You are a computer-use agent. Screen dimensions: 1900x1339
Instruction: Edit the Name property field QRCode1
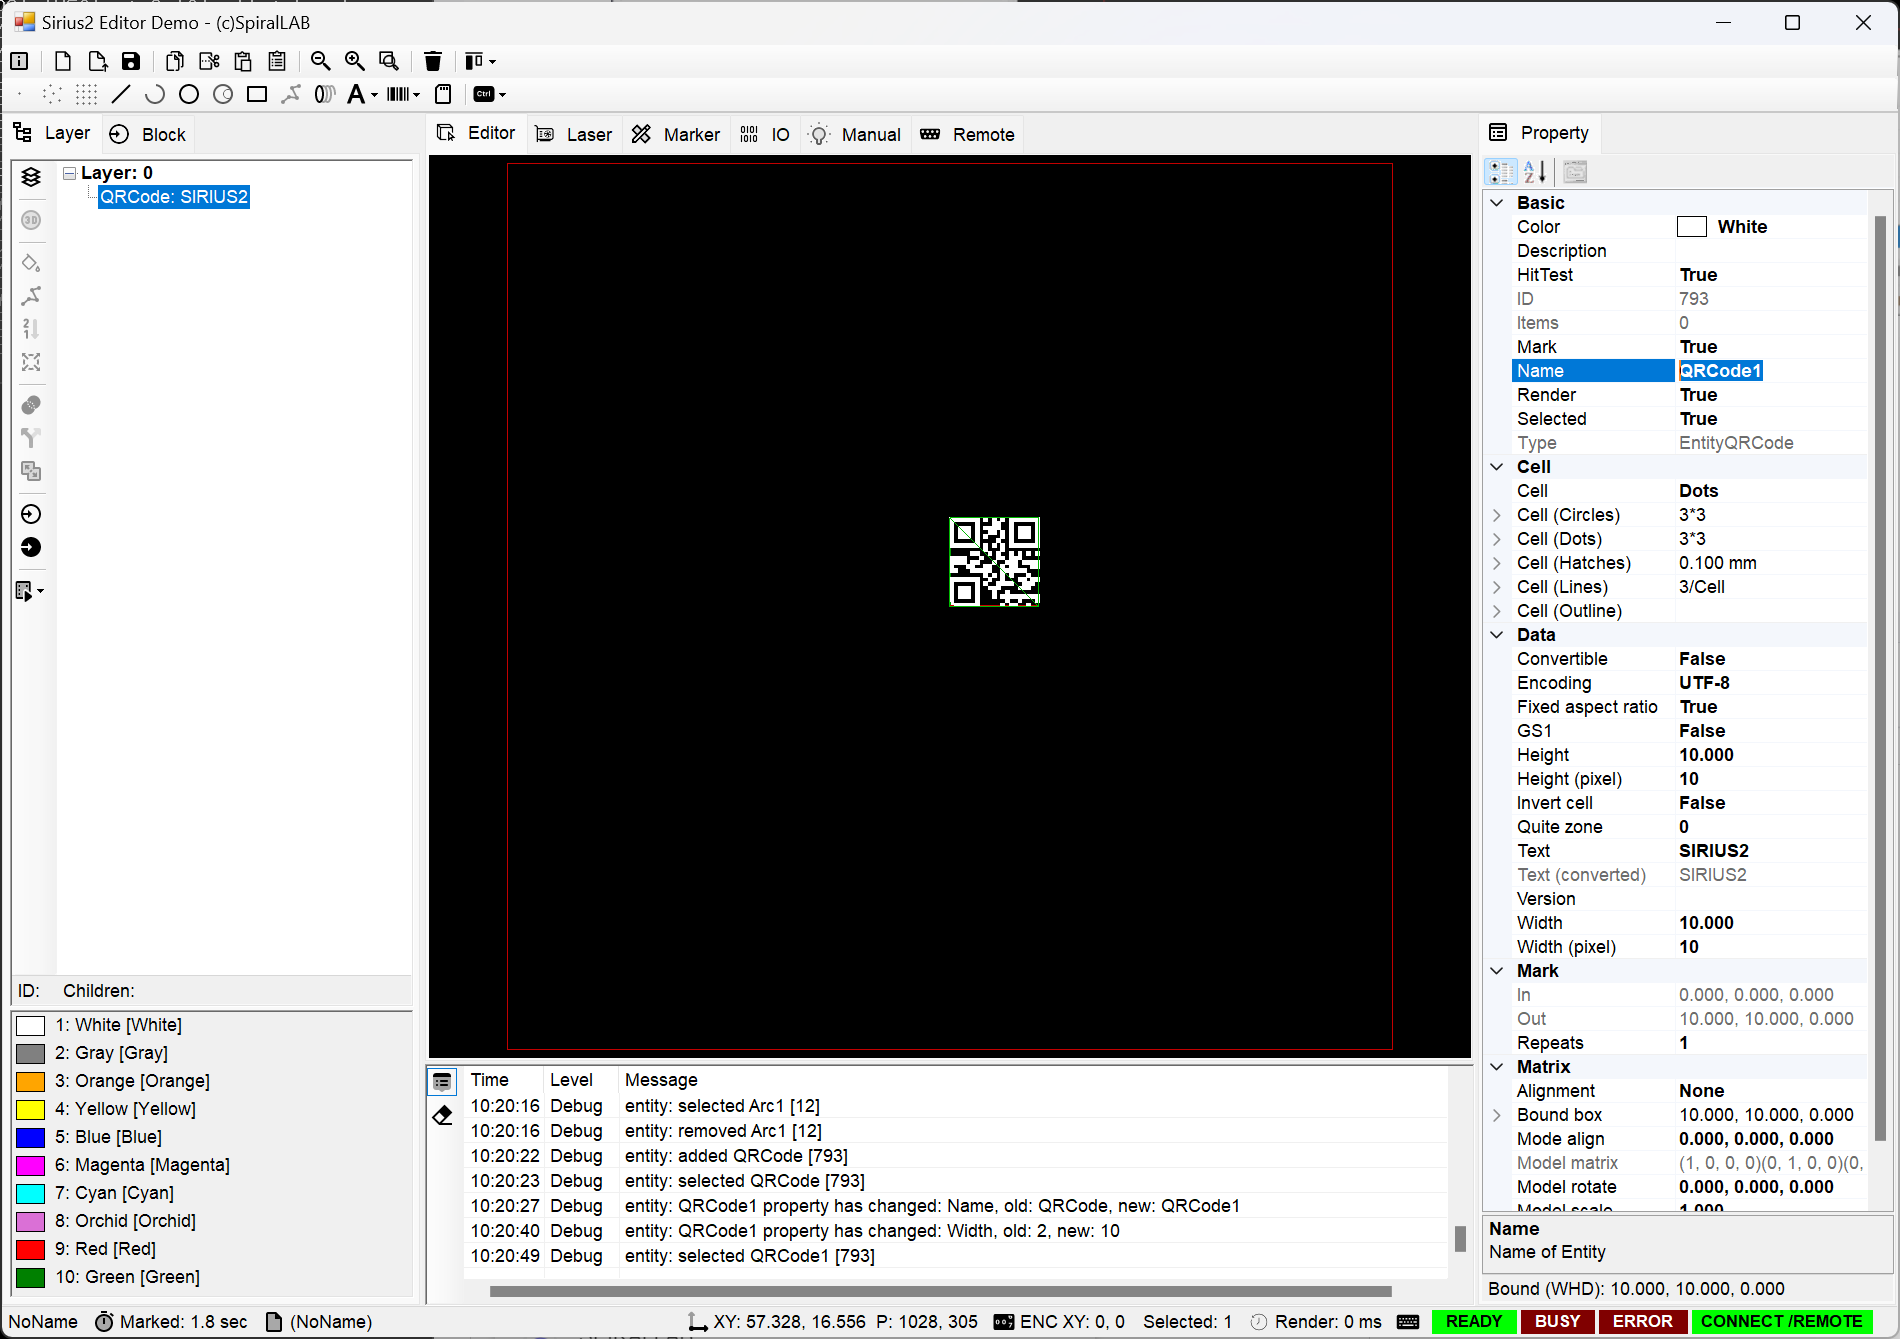(1770, 371)
